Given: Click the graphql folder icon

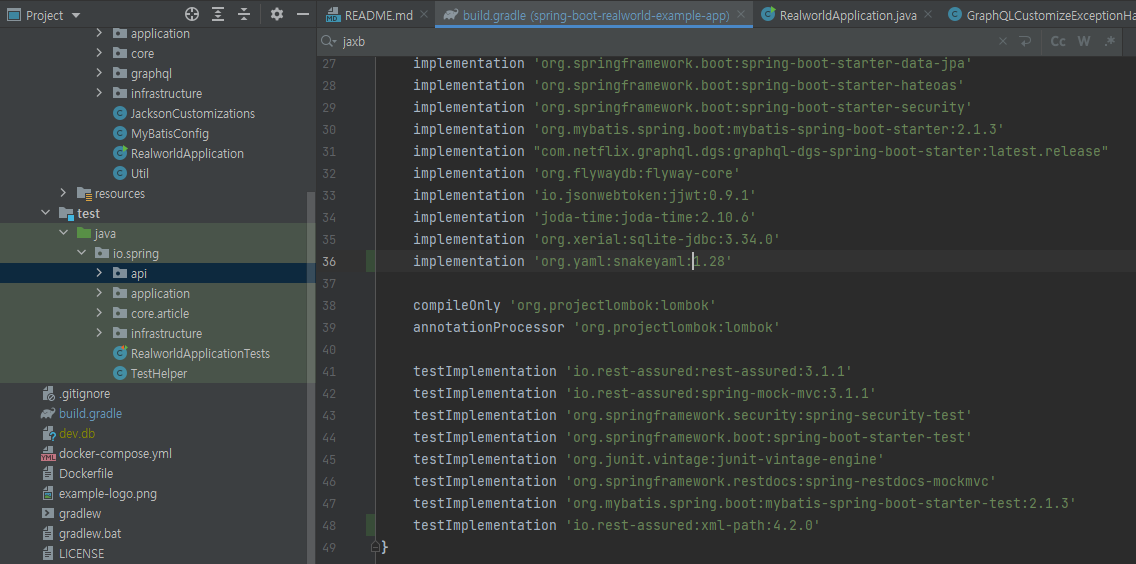Looking at the screenshot, I should [x=120, y=73].
